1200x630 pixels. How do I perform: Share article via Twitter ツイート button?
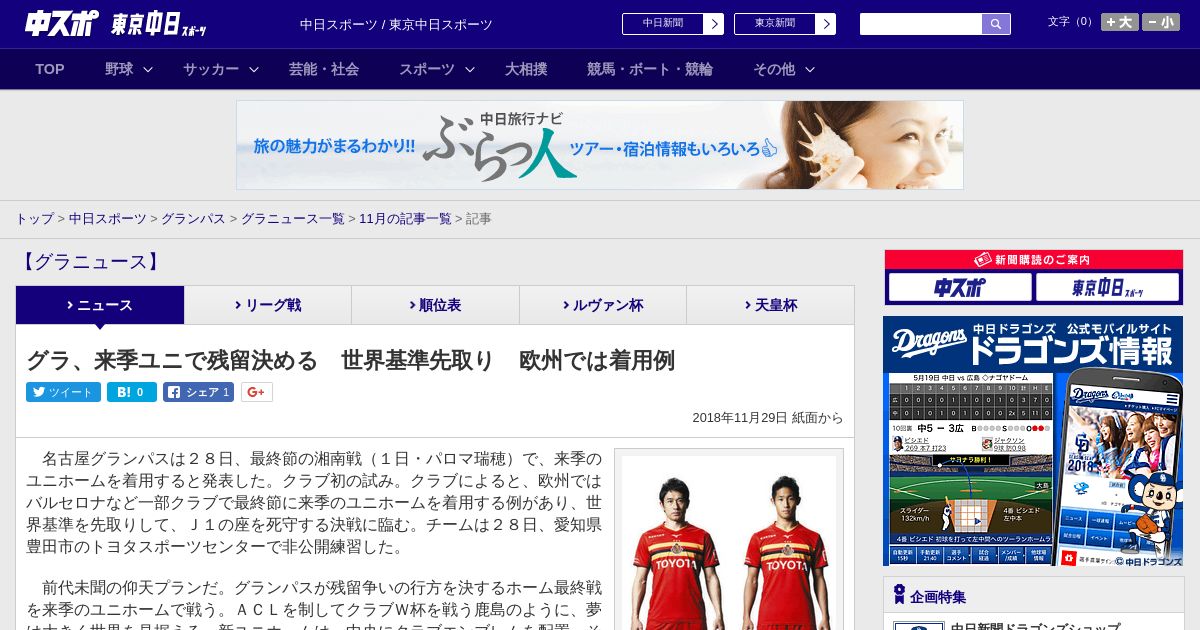point(63,392)
